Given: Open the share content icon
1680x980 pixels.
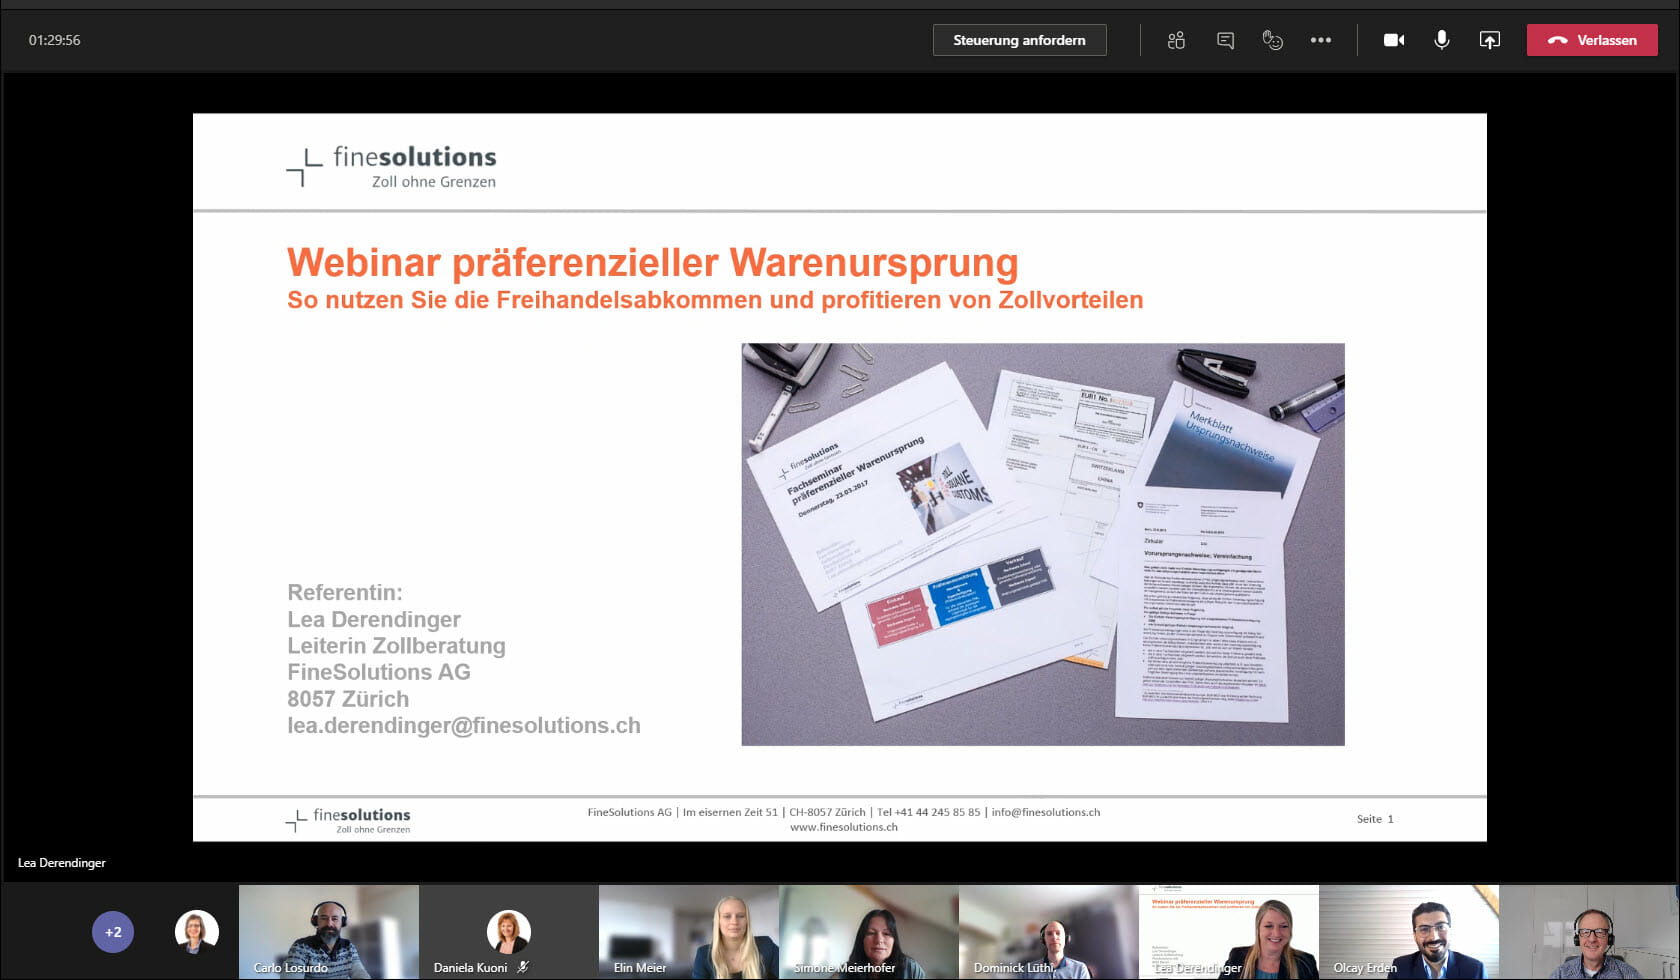Looking at the screenshot, I should pos(1489,40).
